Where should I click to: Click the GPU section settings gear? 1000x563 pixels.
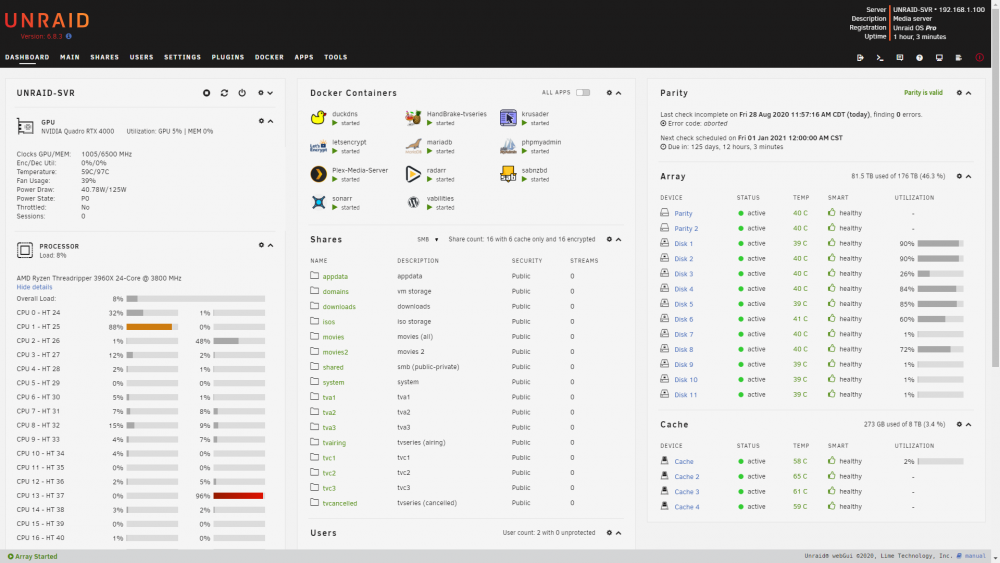pyautogui.click(x=261, y=121)
